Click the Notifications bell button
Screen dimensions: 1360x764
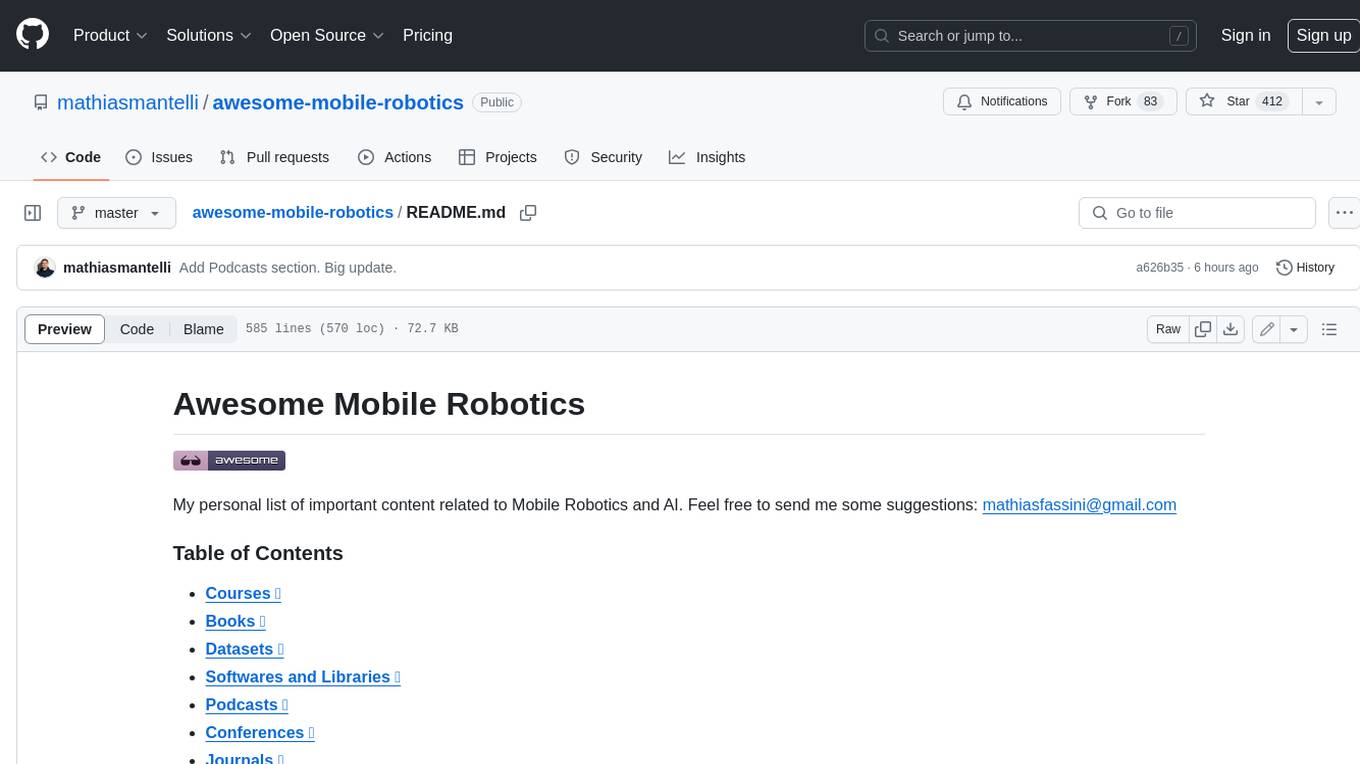click(x=1002, y=101)
